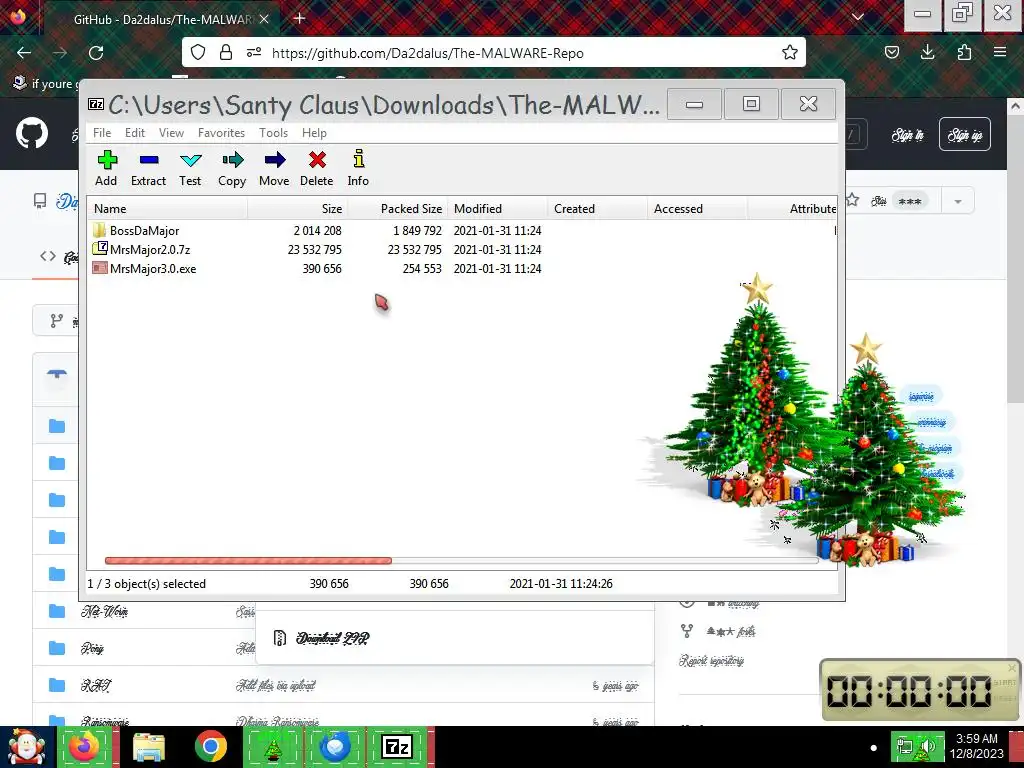Sort by the Modified column header
1024x768 pixels.
pyautogui.click(x=498, y=208)
